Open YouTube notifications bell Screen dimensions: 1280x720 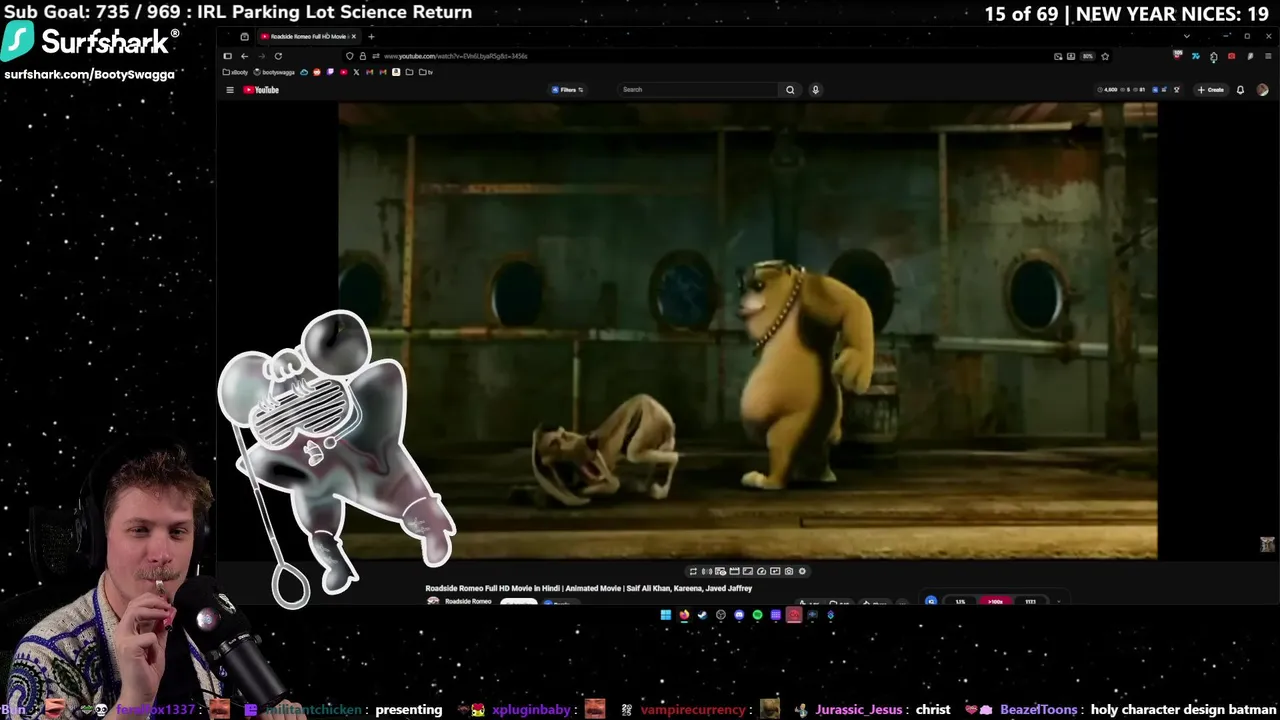pos(1240,90)
